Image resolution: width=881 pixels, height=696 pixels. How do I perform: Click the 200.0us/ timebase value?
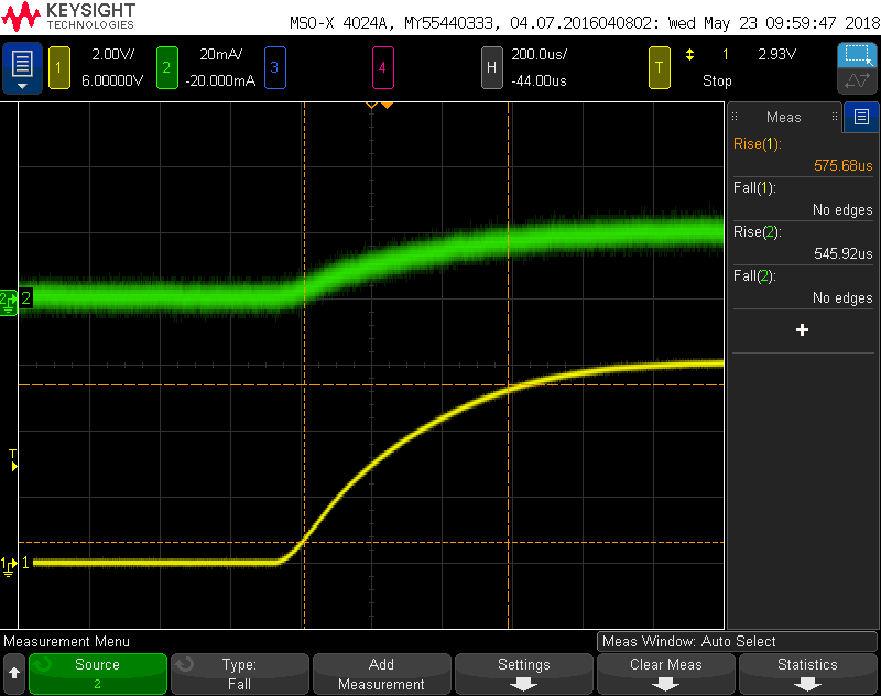(x=539, y=54)
